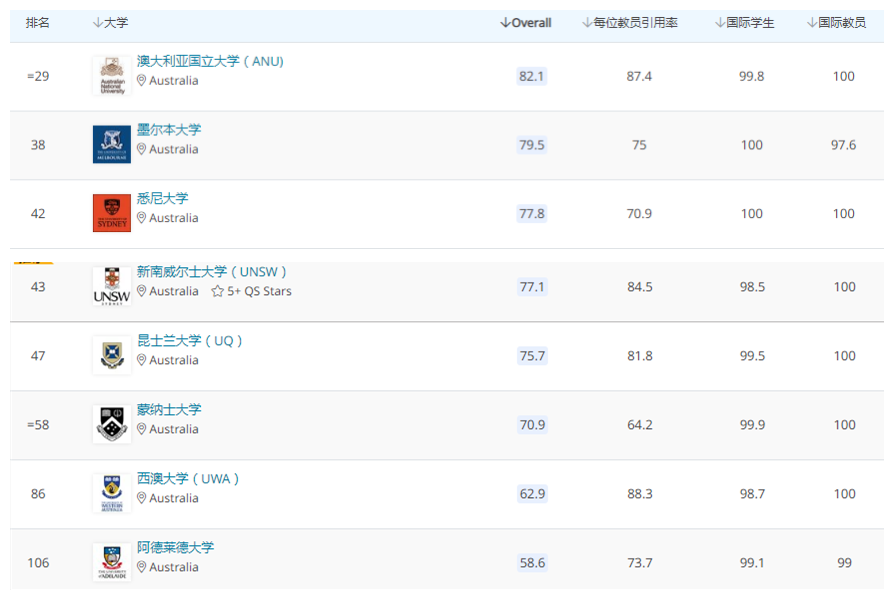Click location pin icon under 蒙纳士大学
Screen dimensions: 894x600
(x=141, y=429)
